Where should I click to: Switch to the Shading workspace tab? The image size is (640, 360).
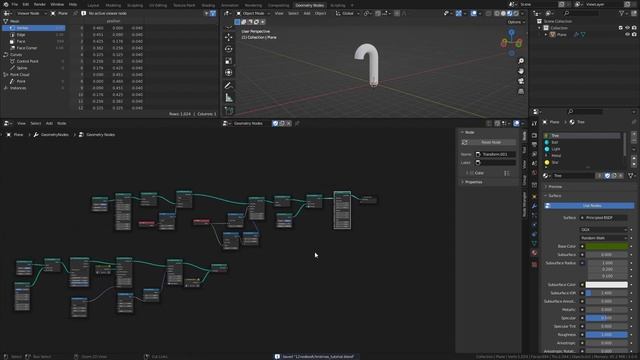[x=208, y=5]
